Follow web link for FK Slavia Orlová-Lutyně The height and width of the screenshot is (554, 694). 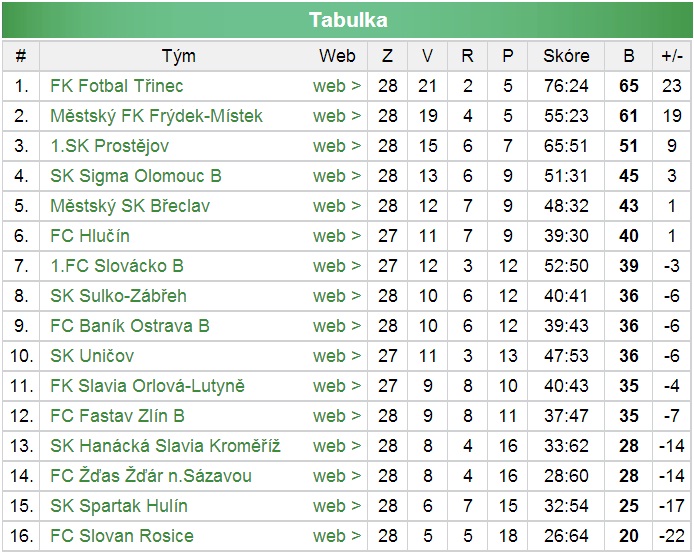click(x=337, y=386)
